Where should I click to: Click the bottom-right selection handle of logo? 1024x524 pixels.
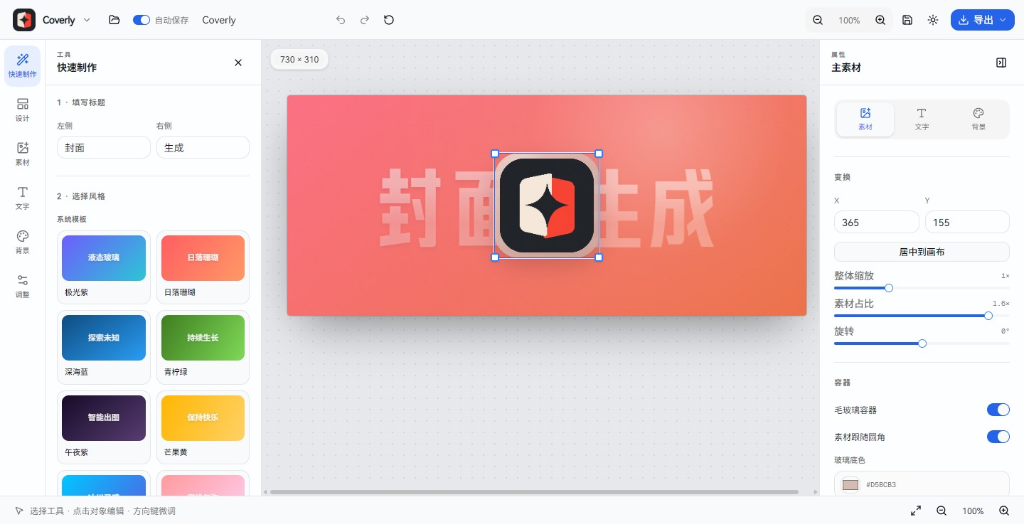pos(599,257)
